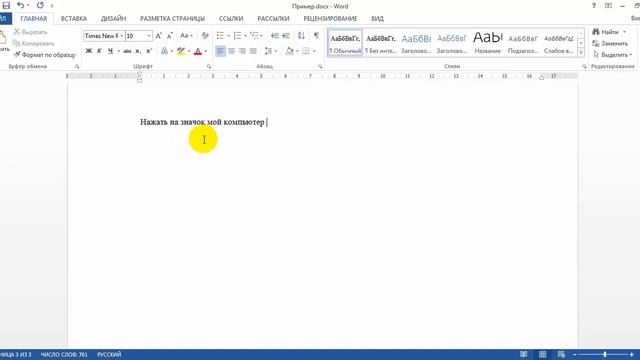The height and width of the screenshot is (360, 640).
Task: Click the РУССКИЙ language indicator
Action: pyautogui.click(x=109, y=354)
